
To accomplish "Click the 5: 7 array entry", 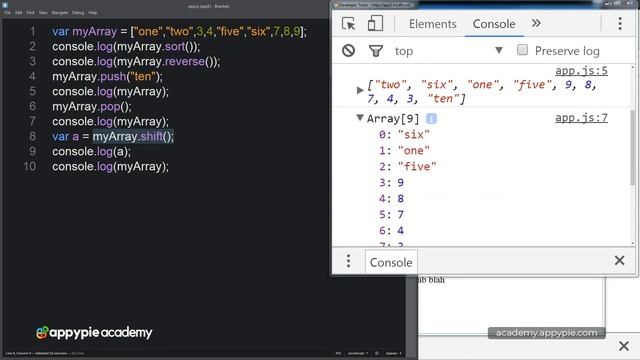I will coord(391,214).
